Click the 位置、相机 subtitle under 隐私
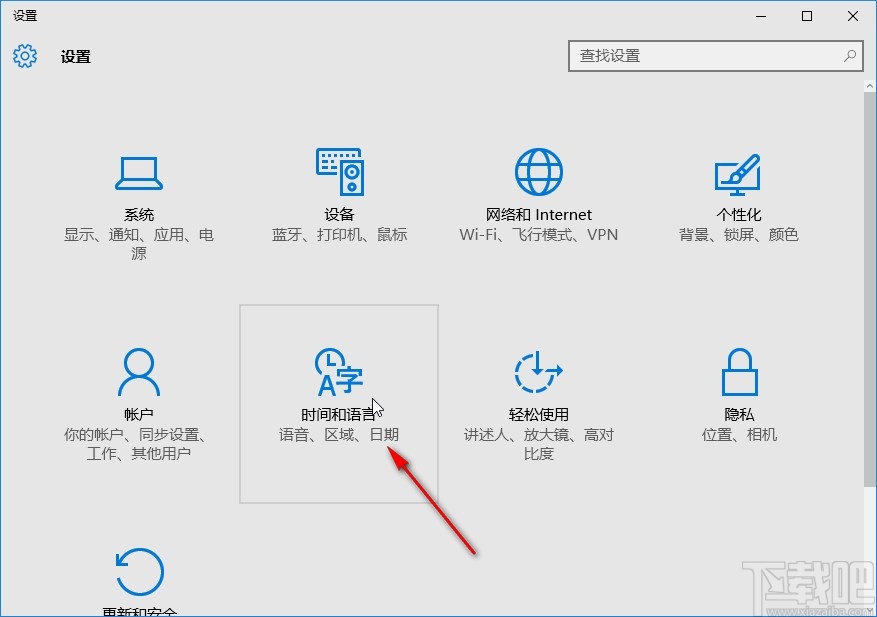 [738, 435]
